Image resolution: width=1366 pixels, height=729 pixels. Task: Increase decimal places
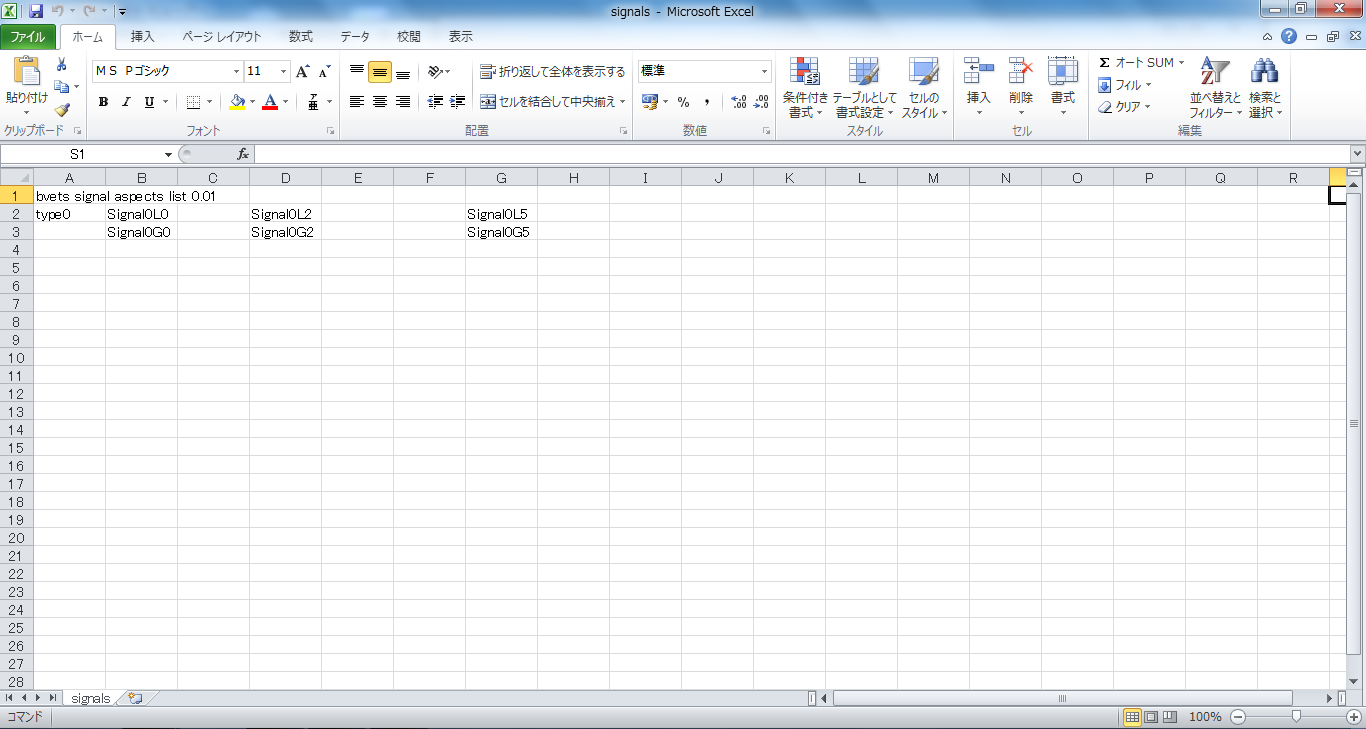(x=739, y=102)
